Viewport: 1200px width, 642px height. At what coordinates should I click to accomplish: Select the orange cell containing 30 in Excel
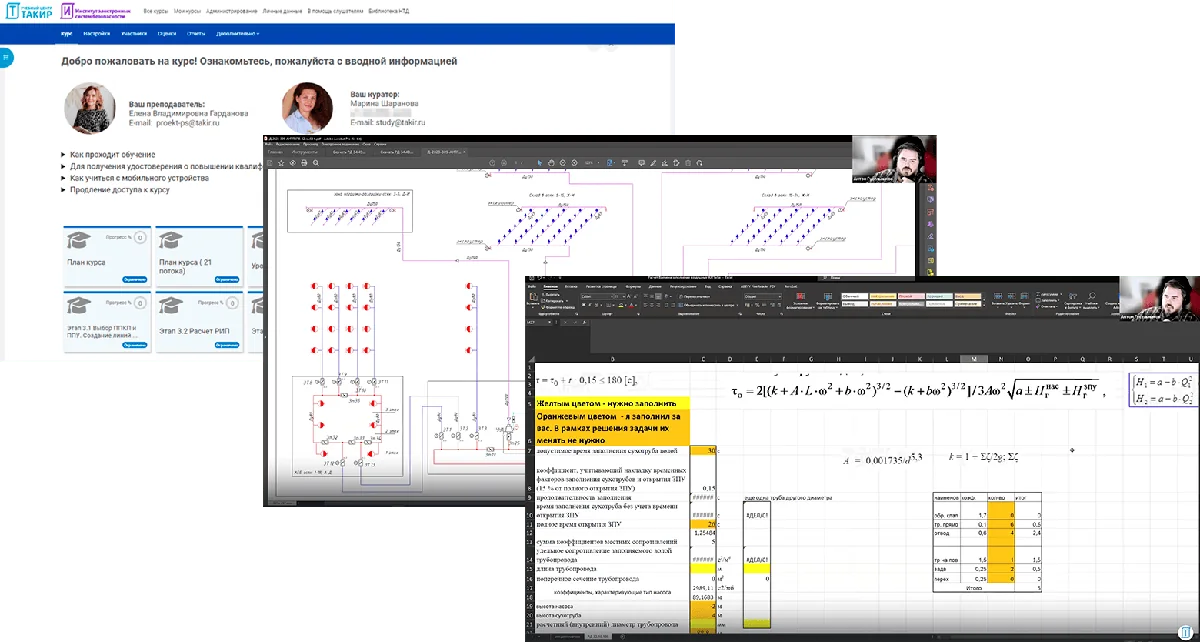point(702,451)
